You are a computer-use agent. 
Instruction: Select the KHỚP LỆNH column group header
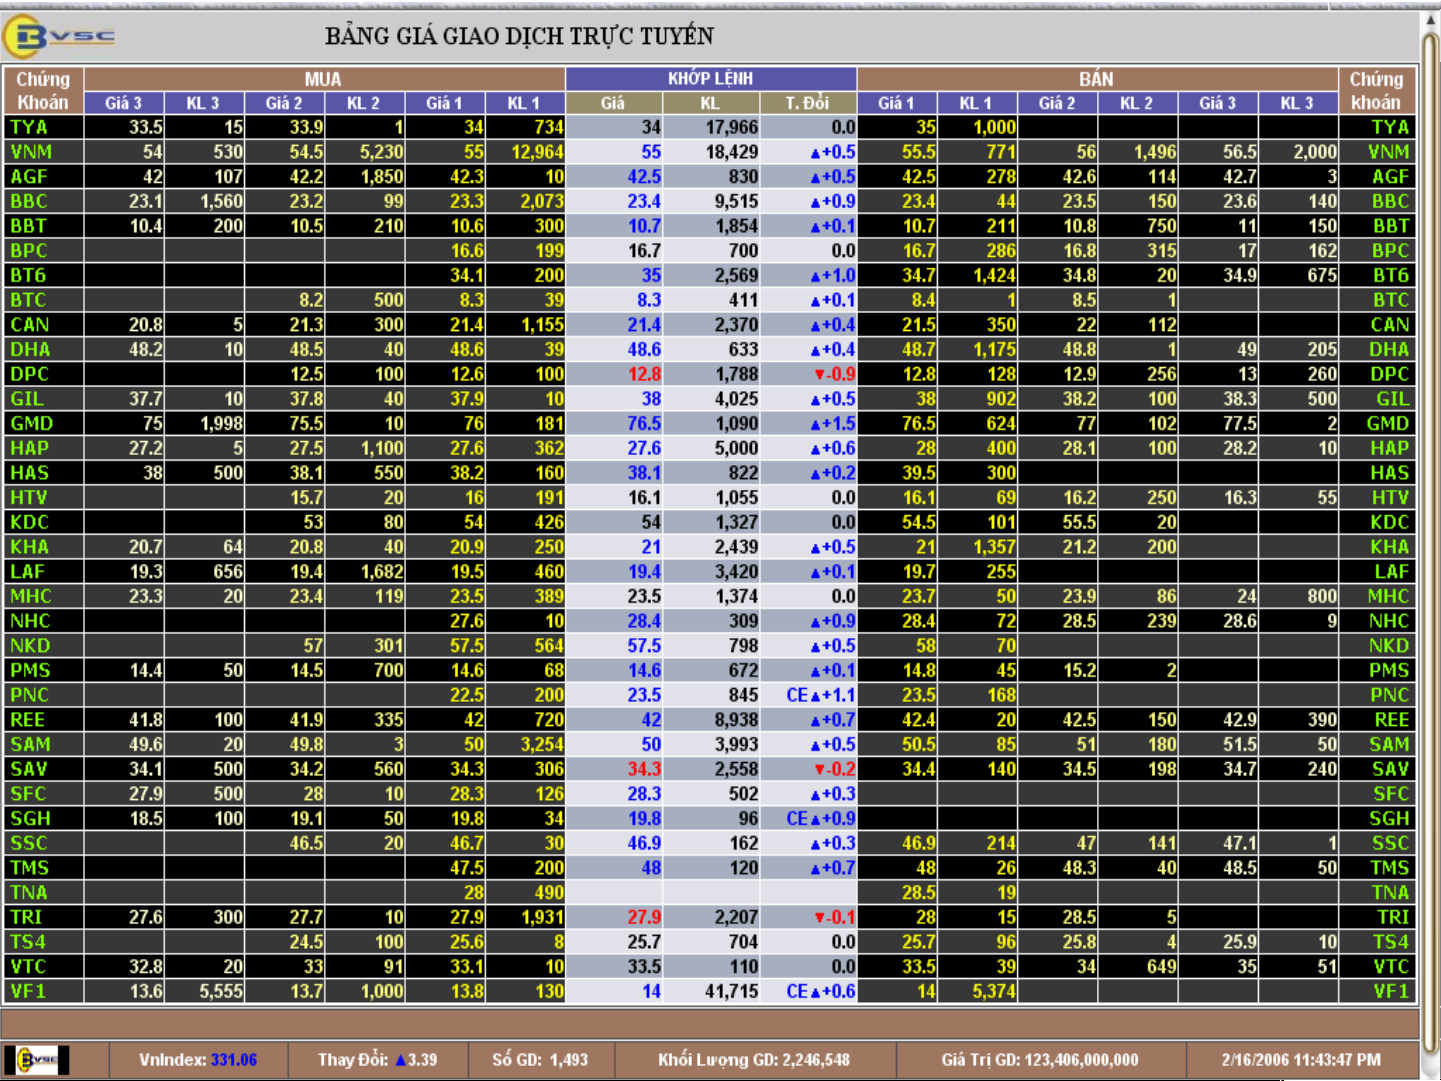click(710, 79)
